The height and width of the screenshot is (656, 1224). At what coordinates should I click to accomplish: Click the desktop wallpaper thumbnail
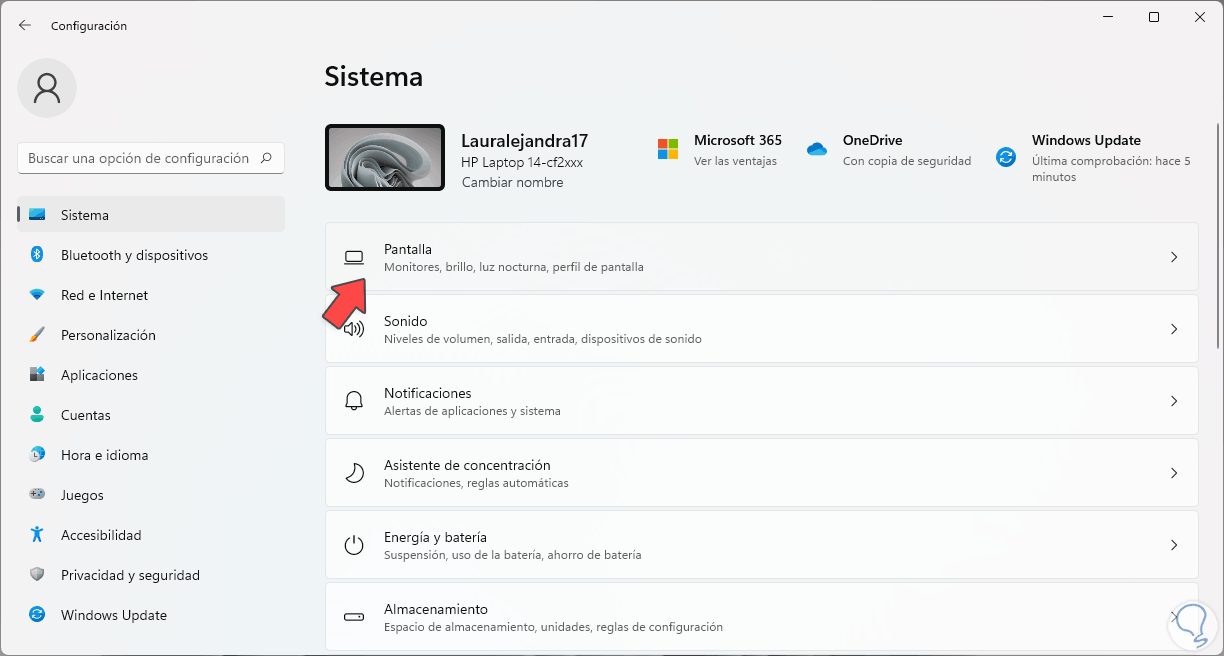[385, 157]
